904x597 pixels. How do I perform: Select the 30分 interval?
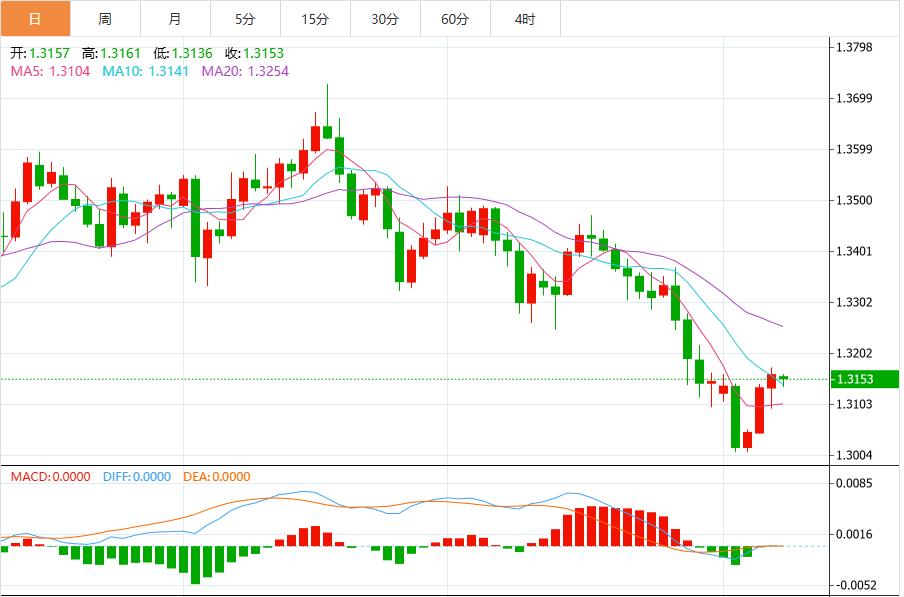(386, 19)
